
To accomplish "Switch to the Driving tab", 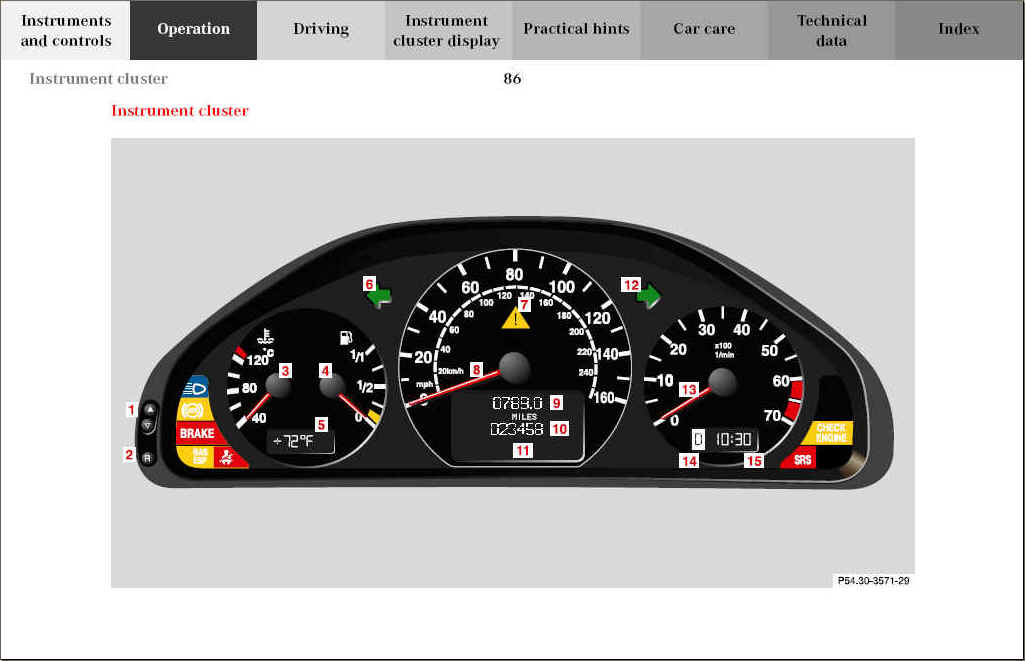I will [x=321, y=30].
